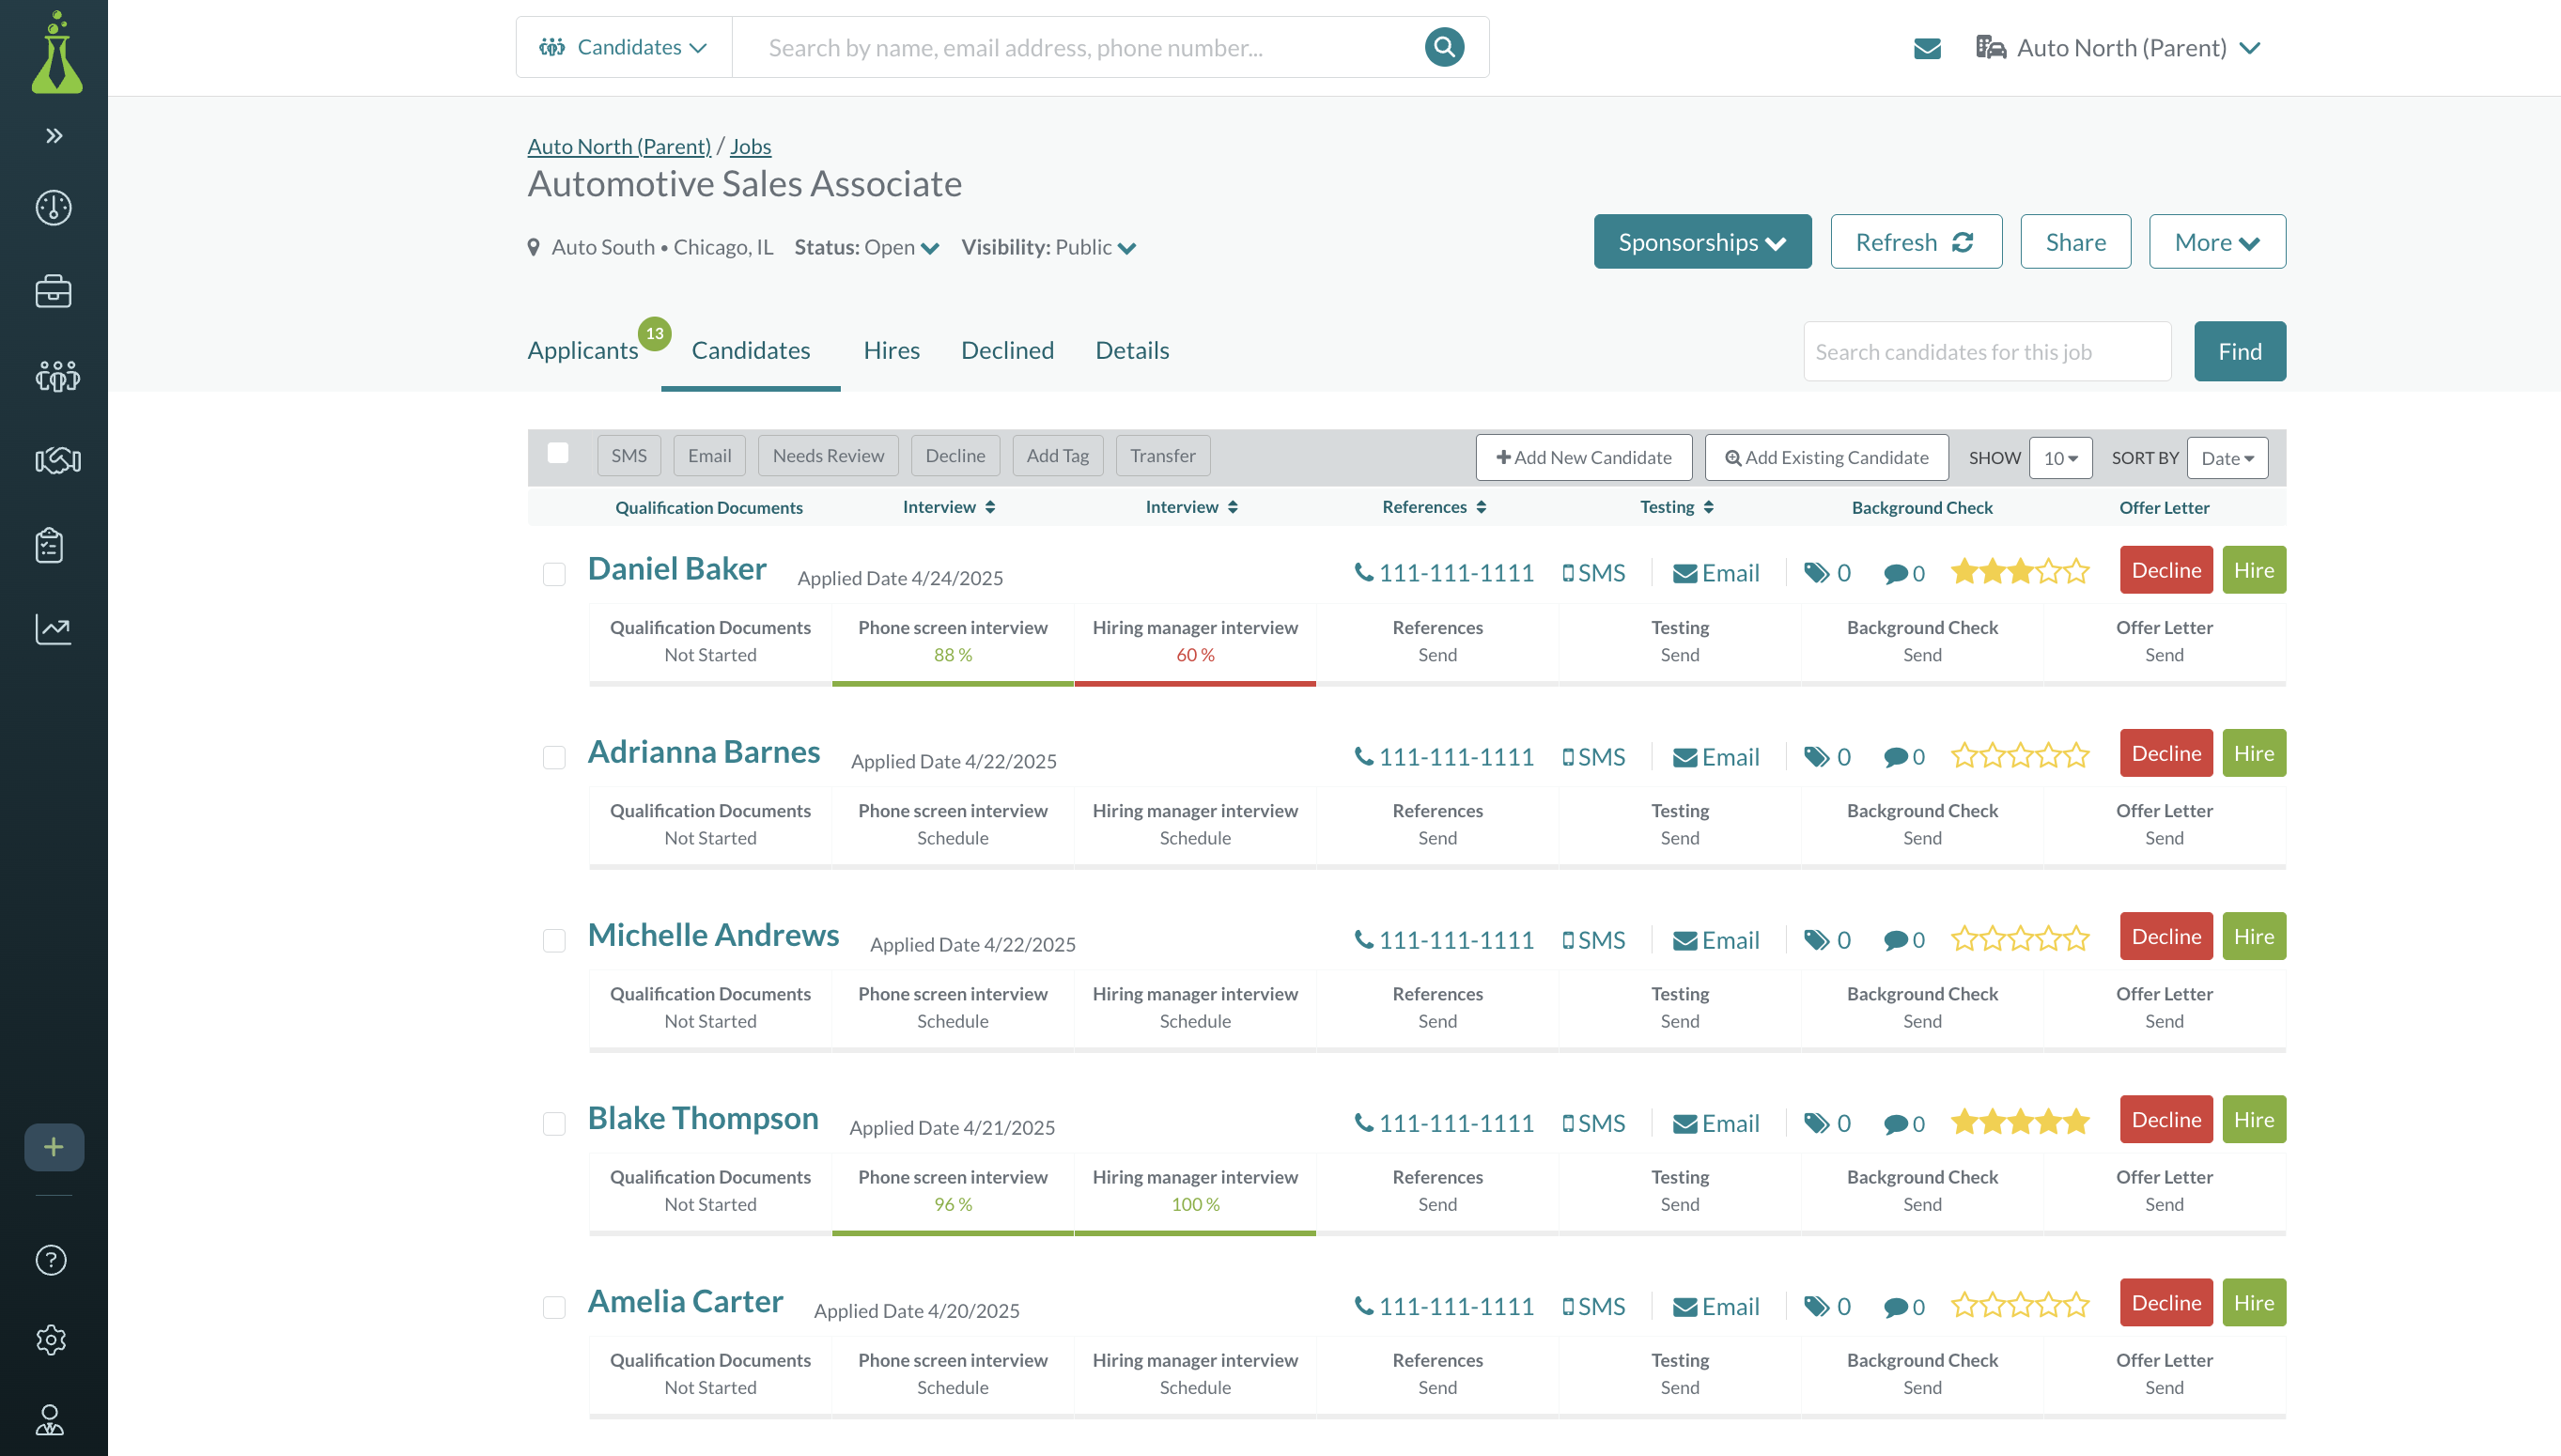Screen dimensions: 2561x1456
Task: Open the Sponsorships dropdown
Action: 1702,242
